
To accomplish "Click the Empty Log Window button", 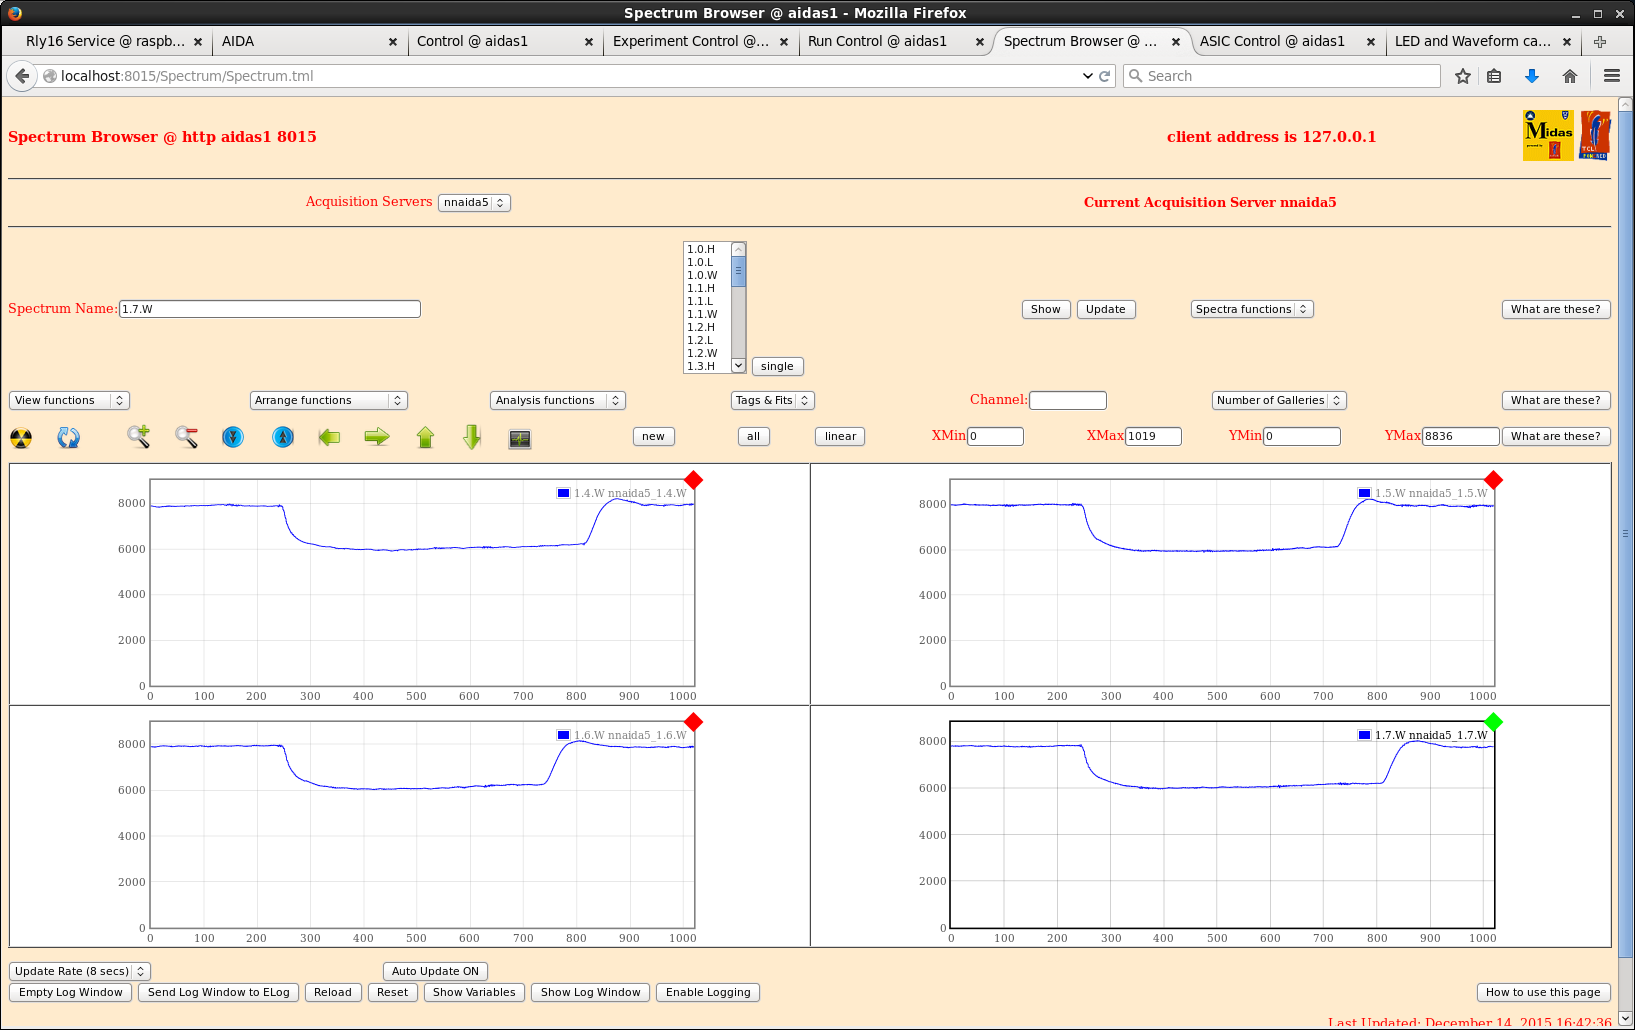I will pos(71,992).
